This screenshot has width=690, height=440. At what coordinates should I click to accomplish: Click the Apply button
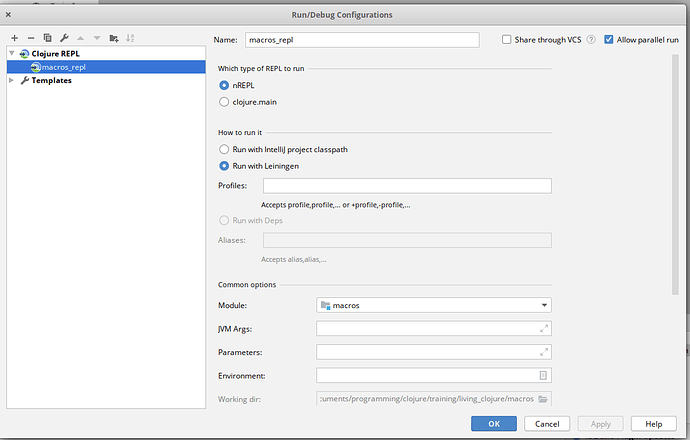[601, 424]
